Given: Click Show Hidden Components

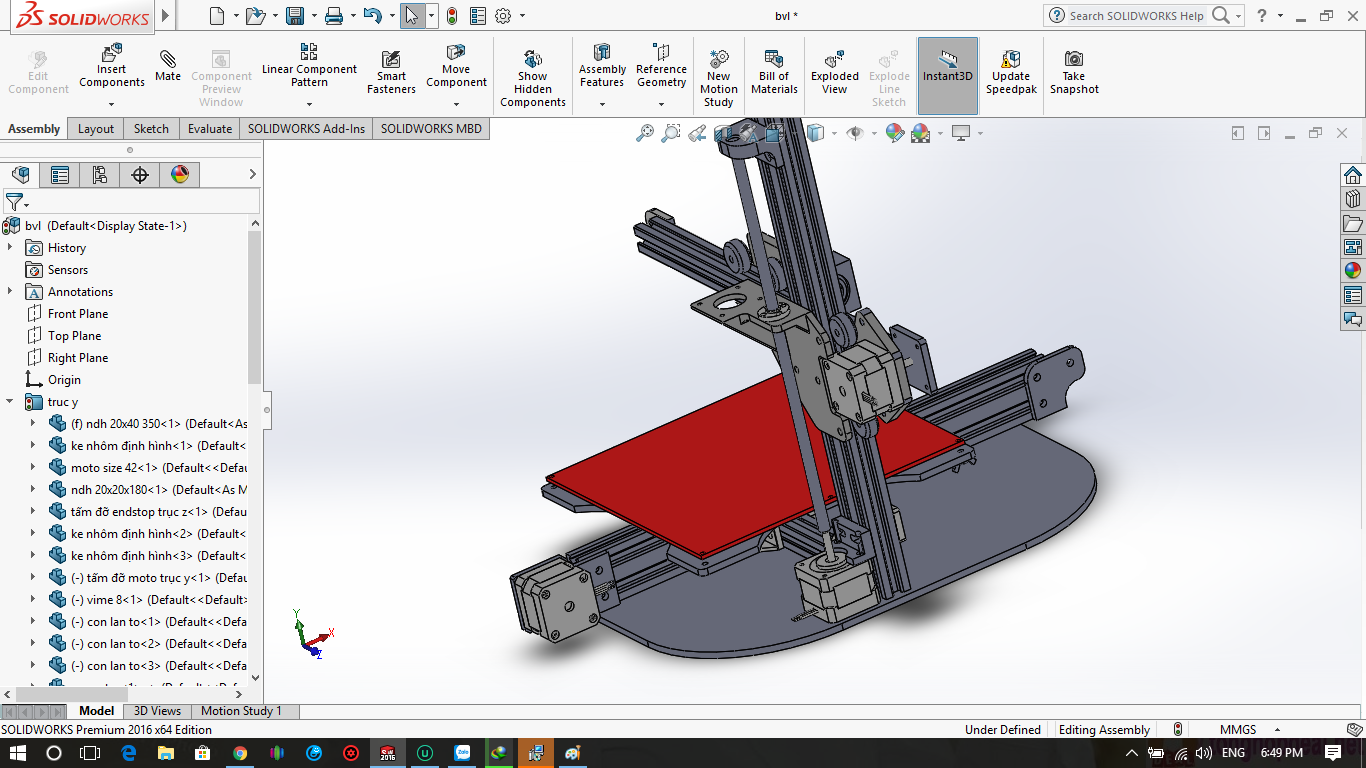Looking at the screenshot, I should (533, 76).
